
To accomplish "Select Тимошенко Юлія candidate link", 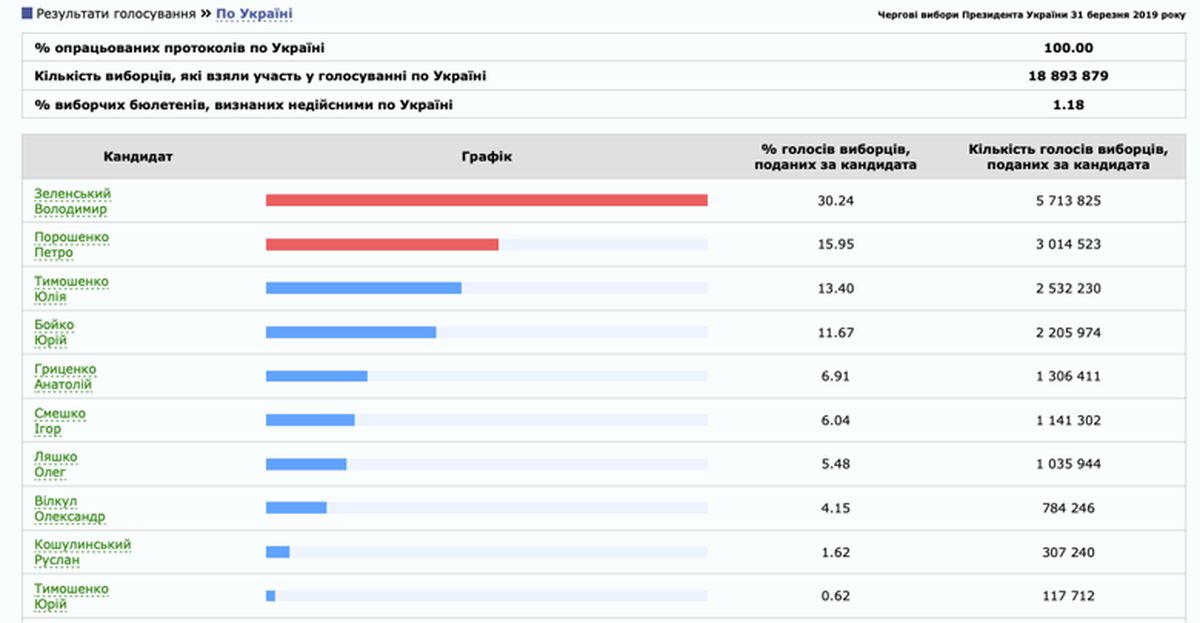I will [x=71, y=289].
